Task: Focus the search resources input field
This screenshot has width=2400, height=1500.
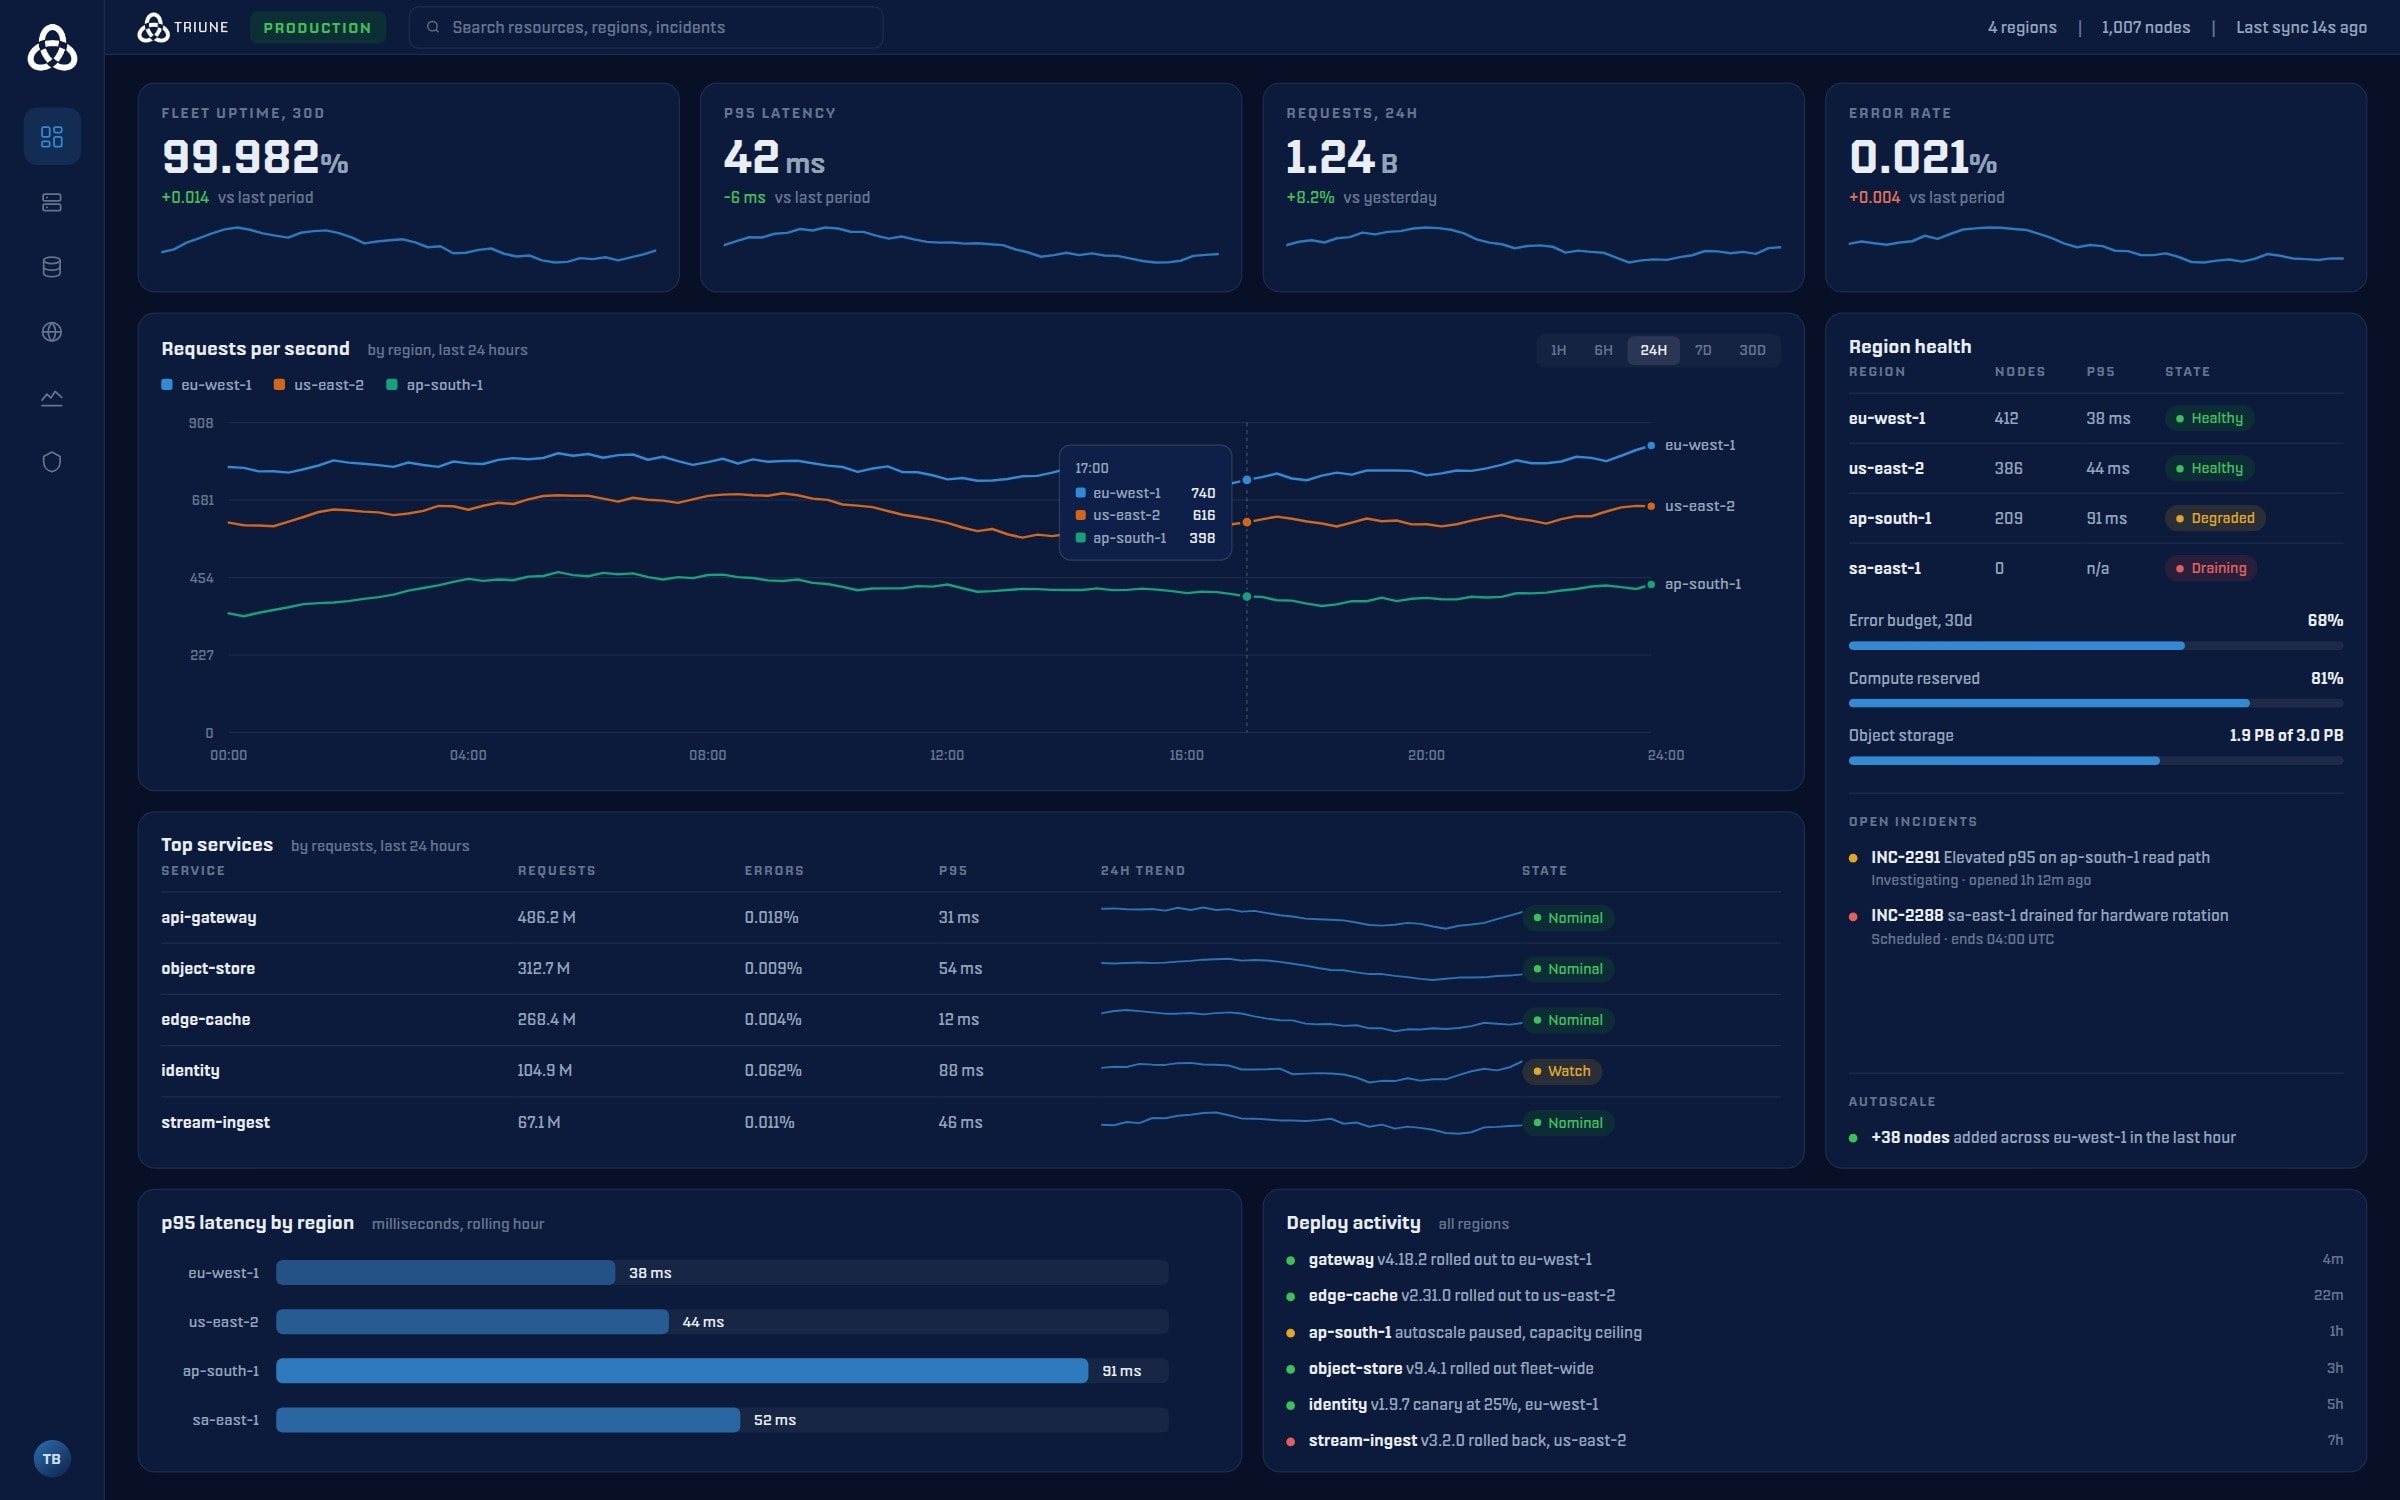Action: coord(646,27)
